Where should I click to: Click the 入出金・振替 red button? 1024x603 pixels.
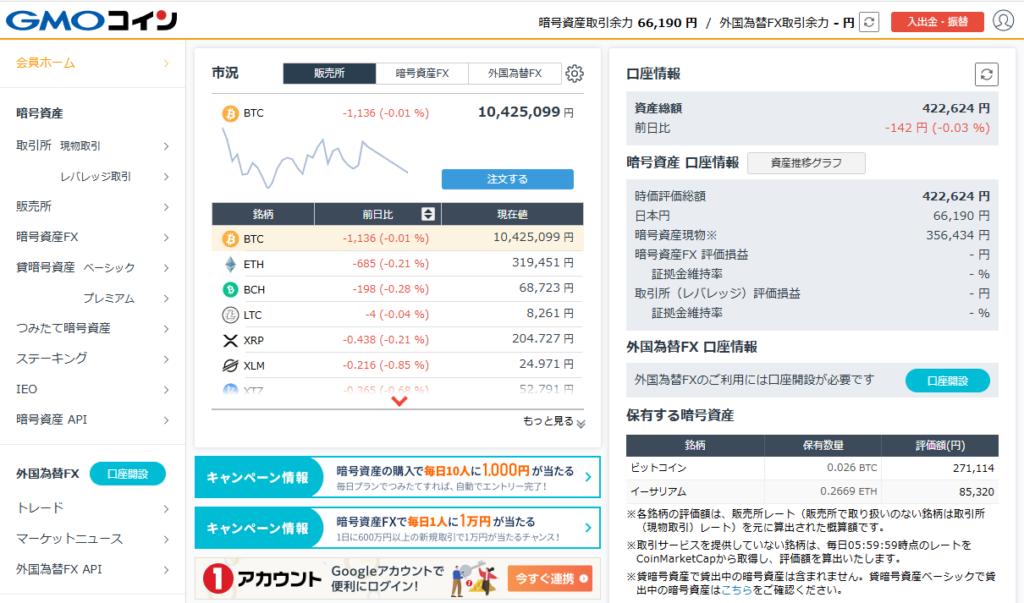(x=937, y=22)
